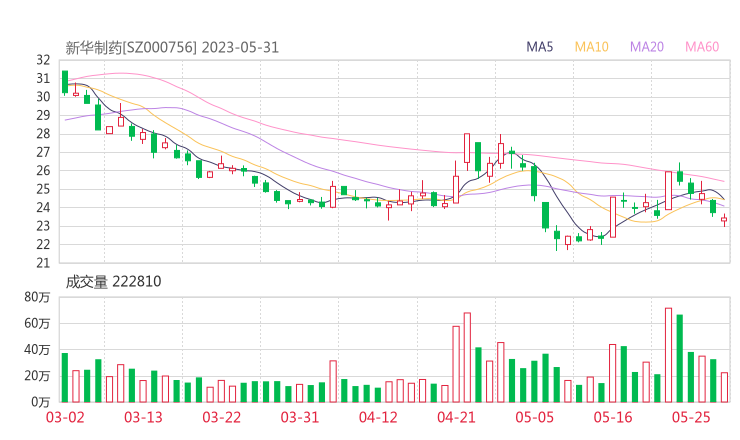Viewport: 740px width, 440px height.
Task: Click the 40万 volume axis label
Action: click(37, 350)
